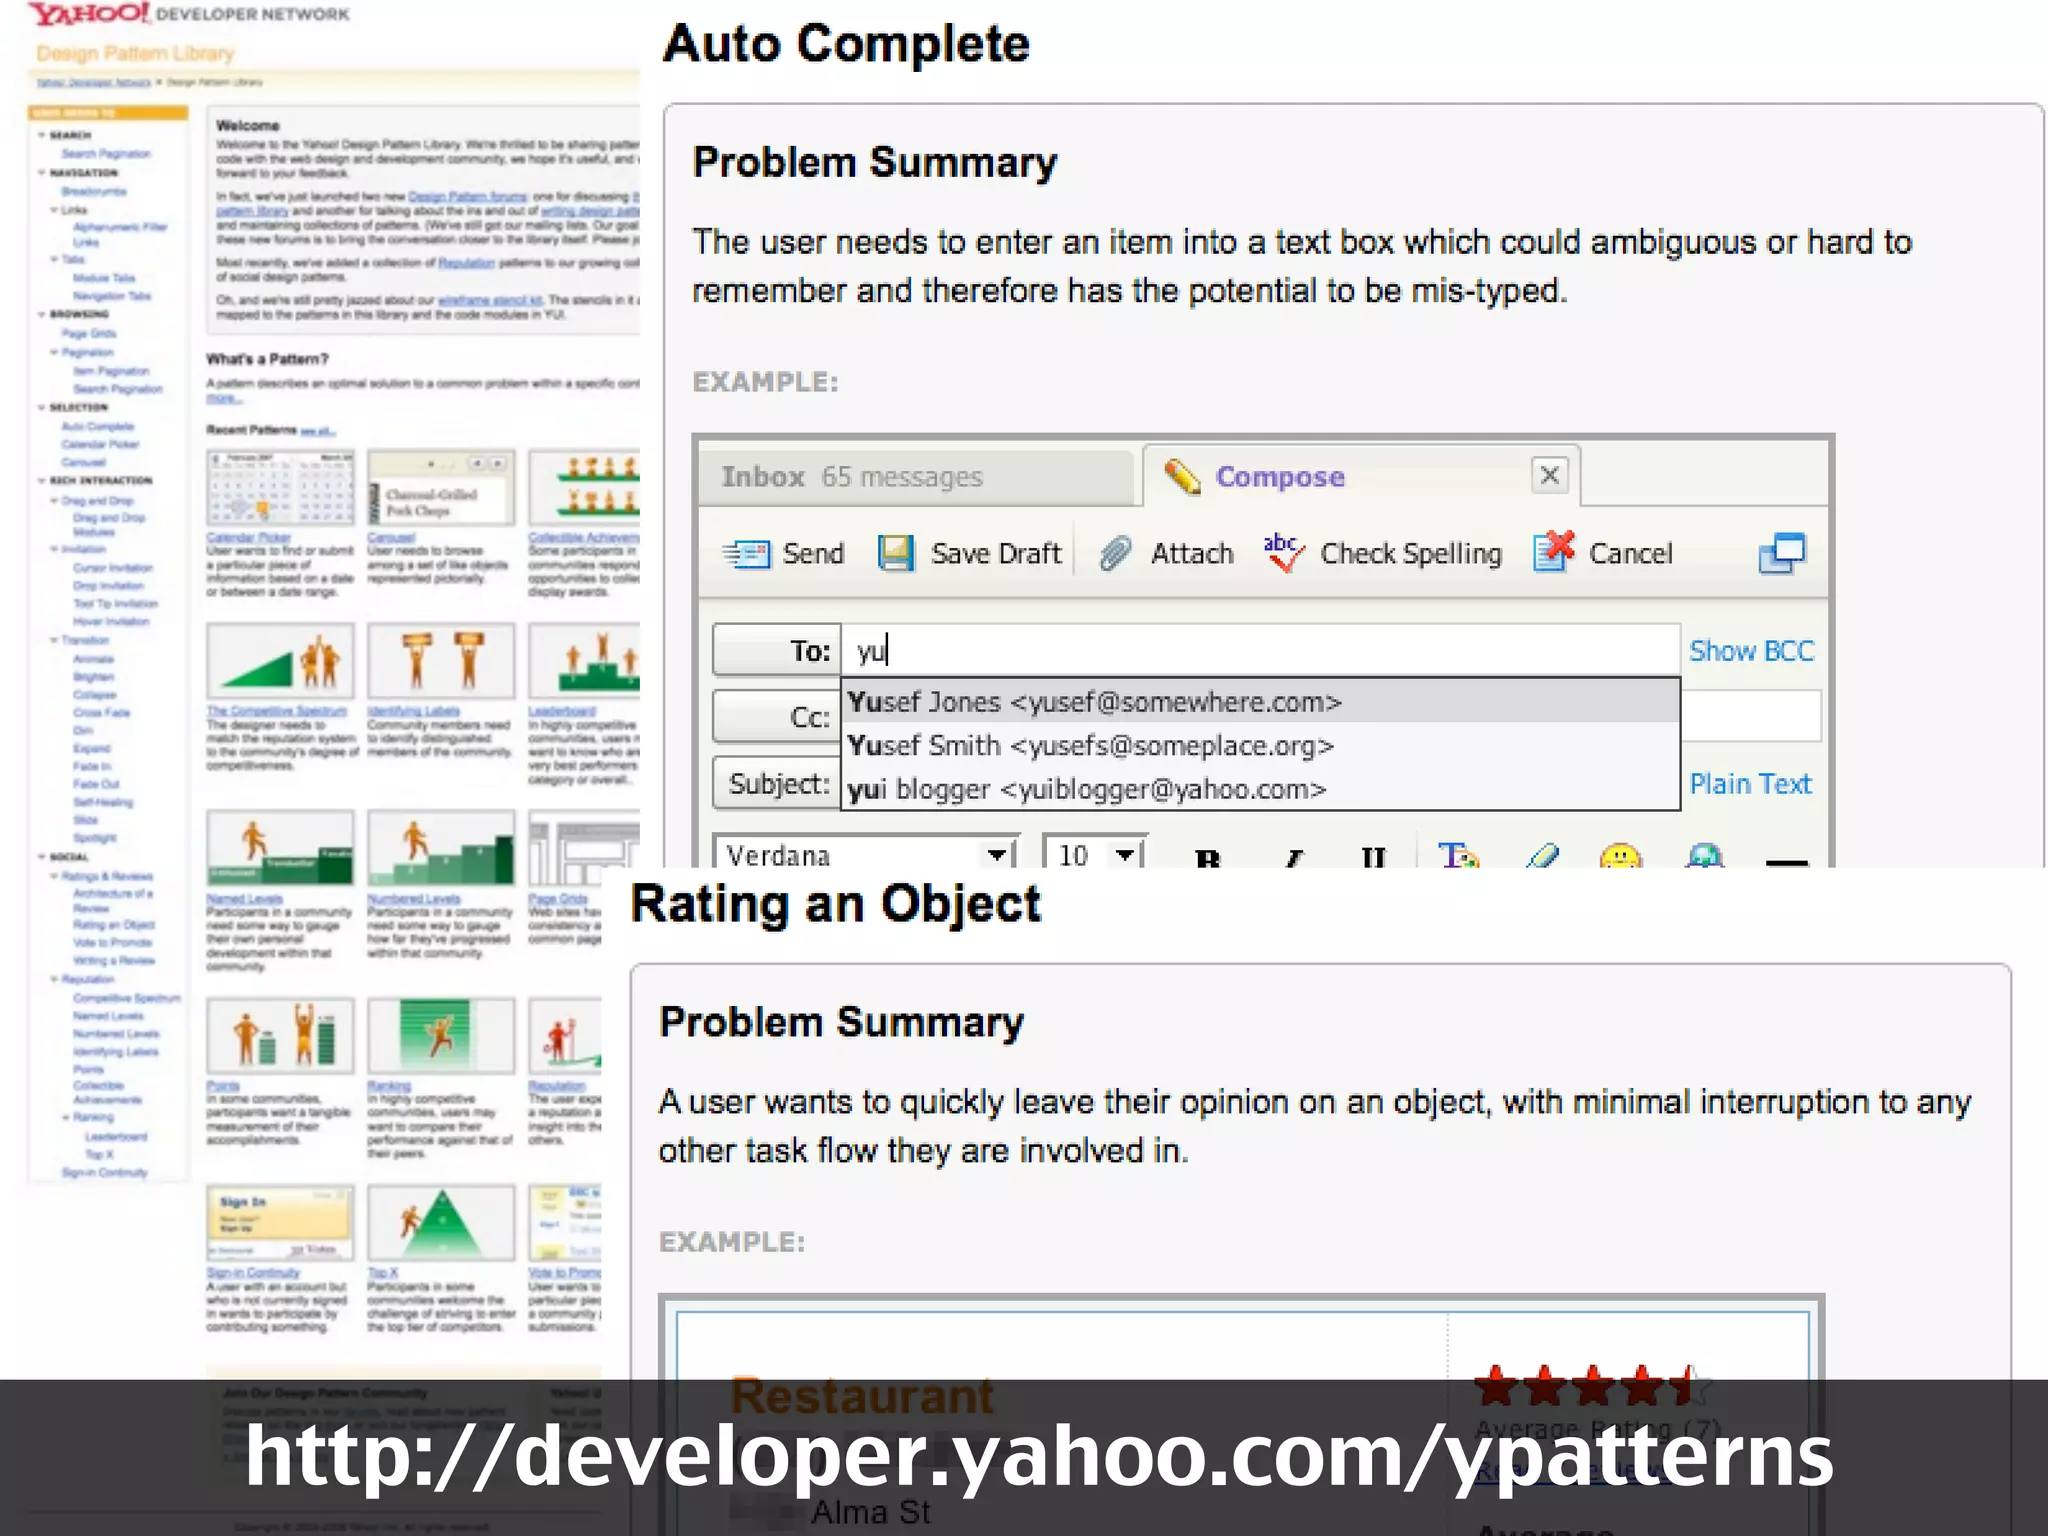
Task: Open the Points pattern thumbnail image
Action: (280, 1036)
